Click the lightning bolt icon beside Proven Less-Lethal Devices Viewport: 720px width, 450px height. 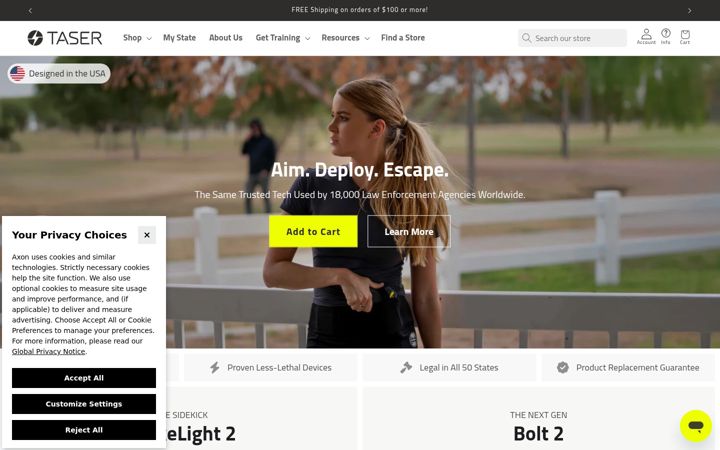tap(214, 367)
